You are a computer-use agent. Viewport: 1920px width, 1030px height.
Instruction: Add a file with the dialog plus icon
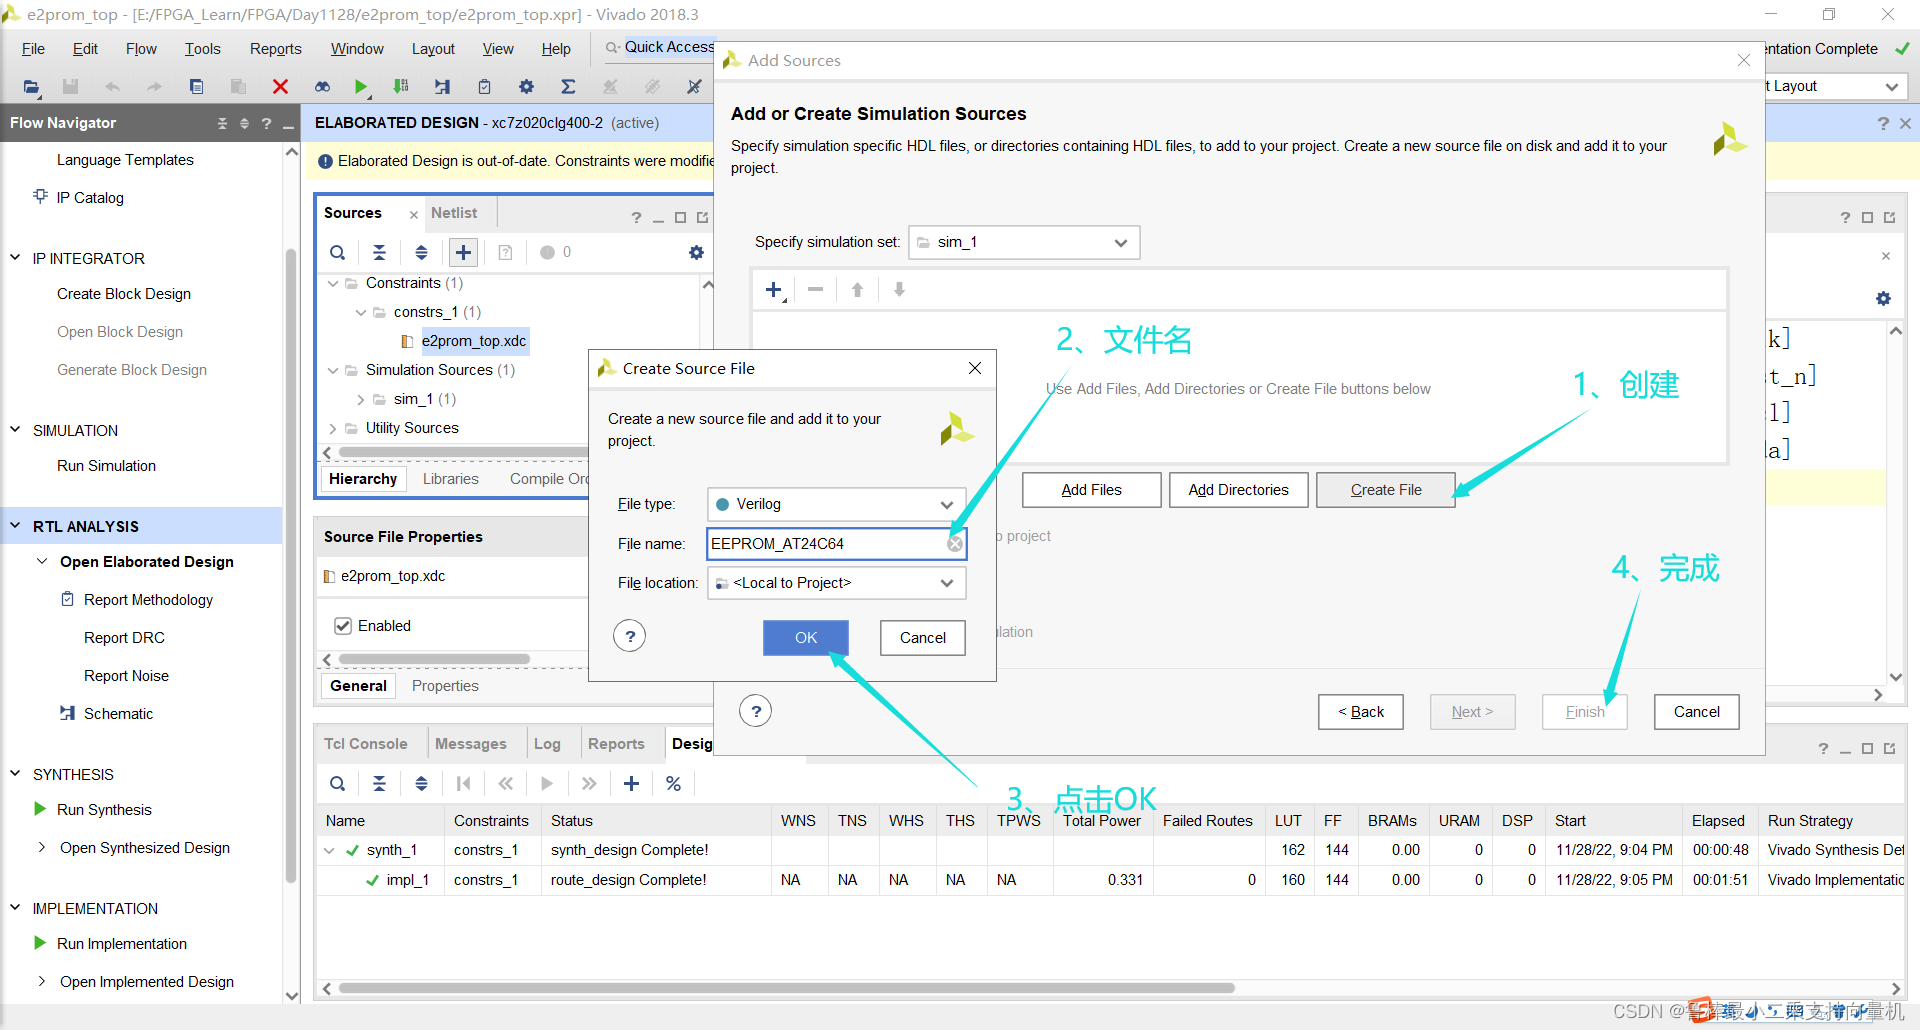(774, 290)
